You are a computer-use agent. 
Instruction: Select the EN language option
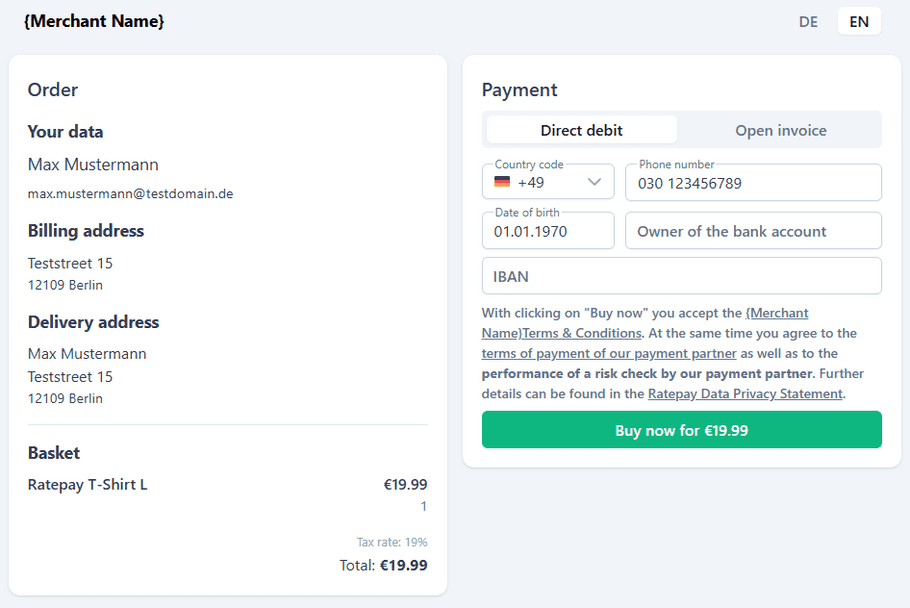tap(859, 22)
